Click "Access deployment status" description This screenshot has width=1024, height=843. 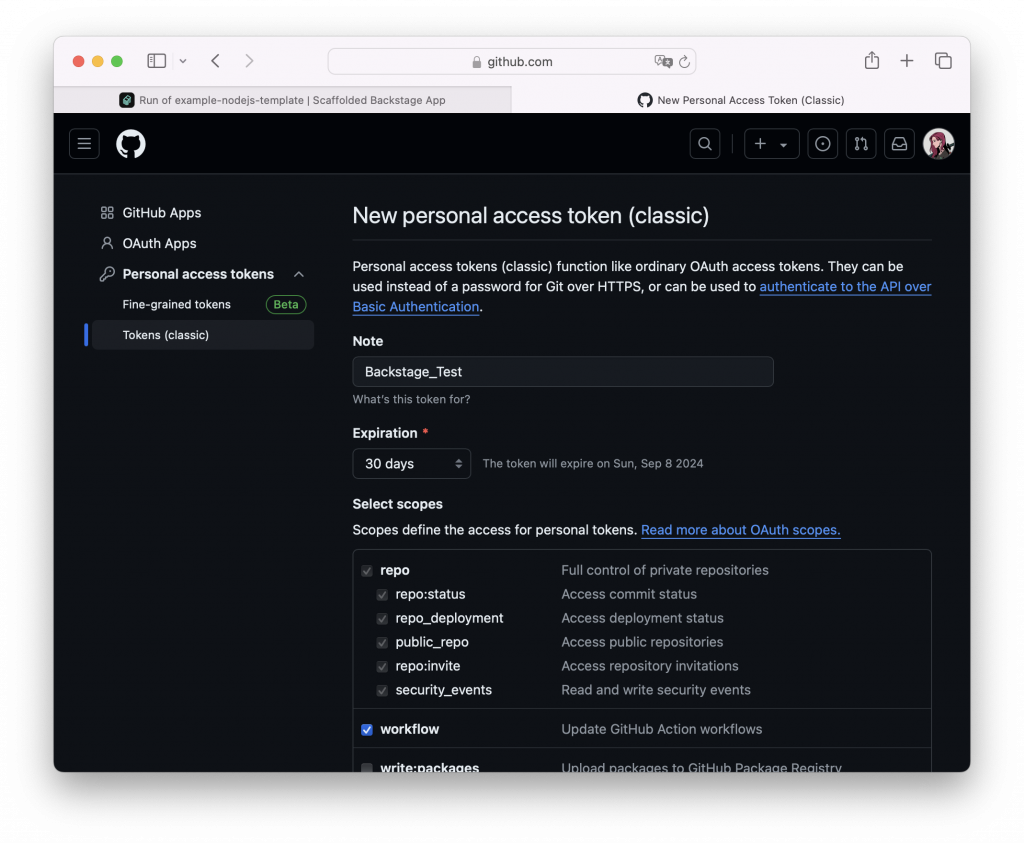point(643,618)
